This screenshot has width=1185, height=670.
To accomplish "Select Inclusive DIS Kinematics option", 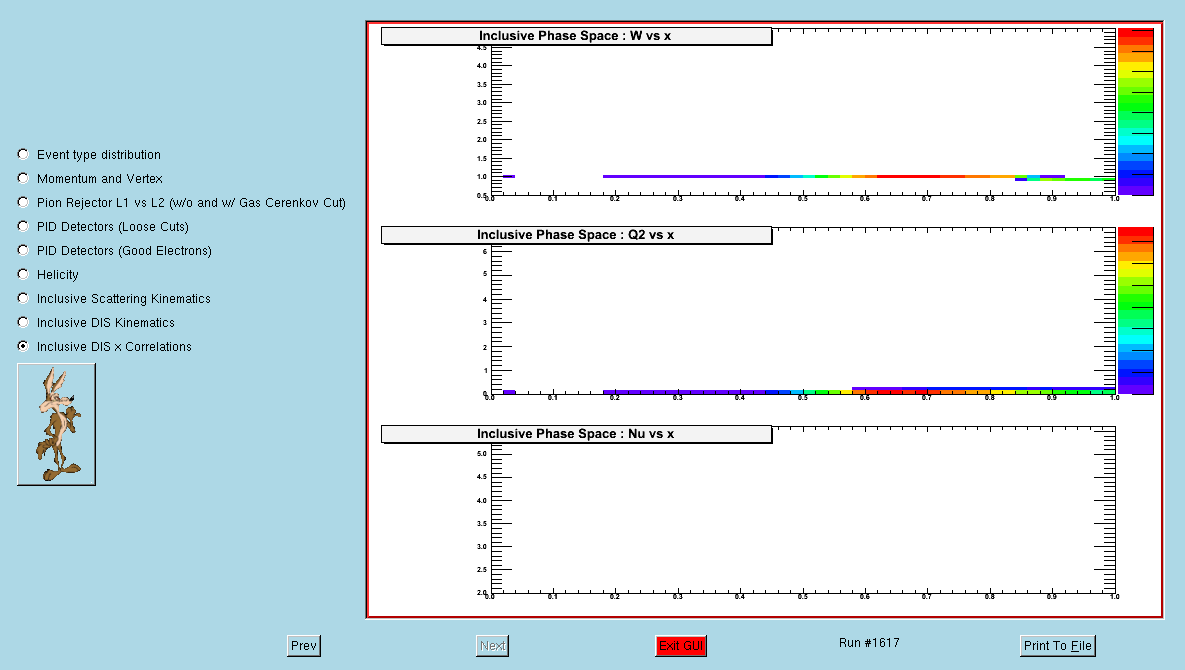I will (x=96, y=323).
